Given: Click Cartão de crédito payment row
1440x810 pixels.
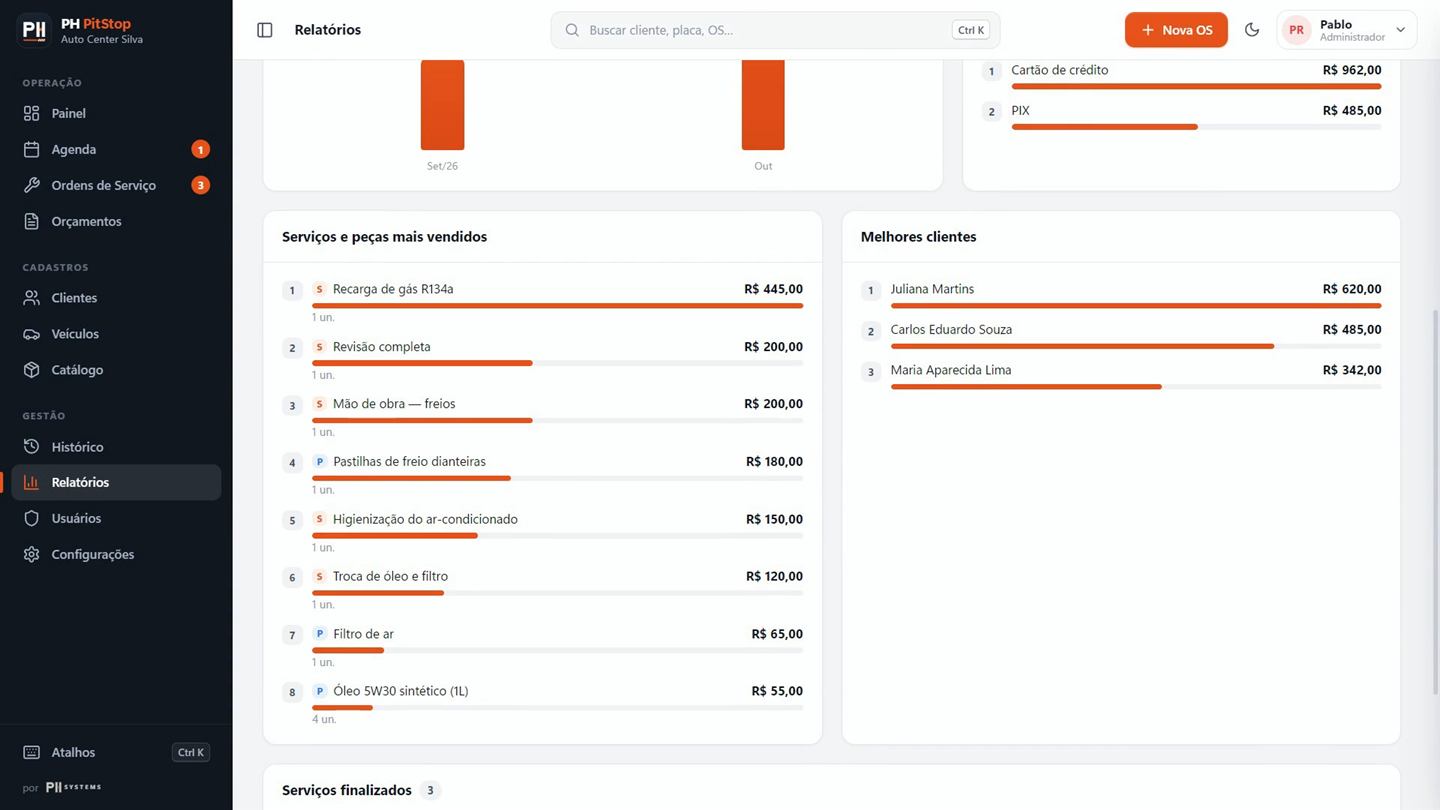Looking at the screenshot, I should [1181, 76].
